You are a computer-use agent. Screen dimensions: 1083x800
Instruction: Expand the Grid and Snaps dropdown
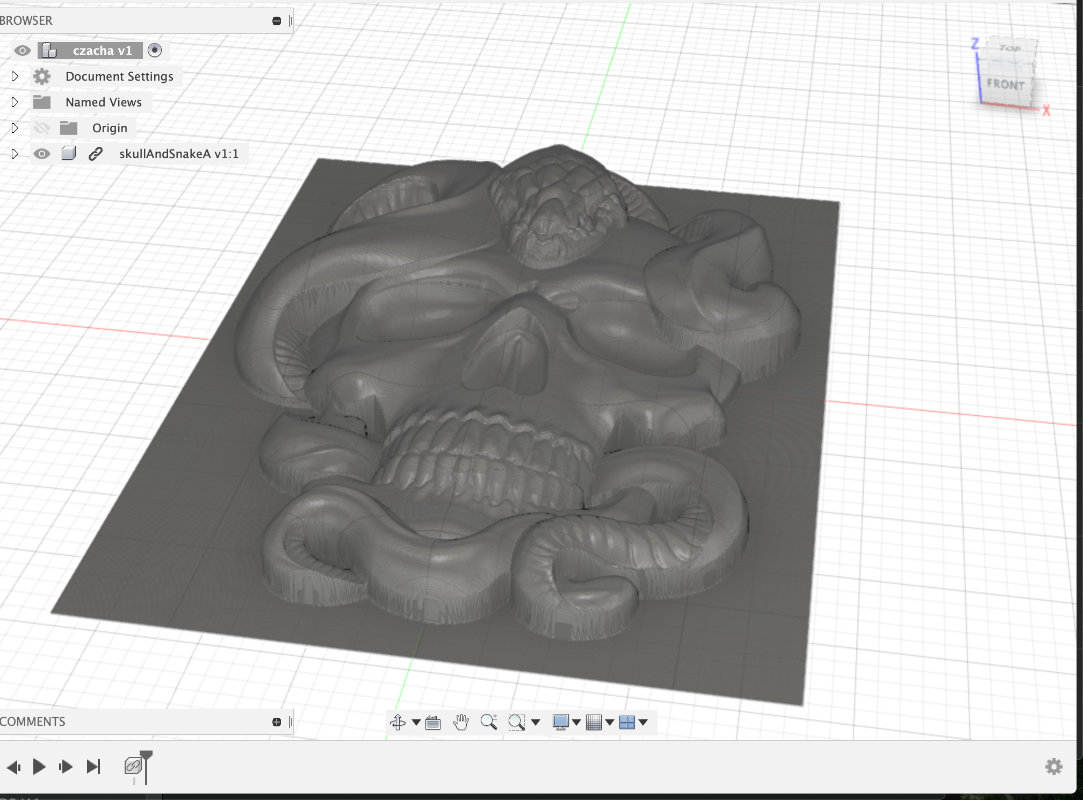click(609, 723)
